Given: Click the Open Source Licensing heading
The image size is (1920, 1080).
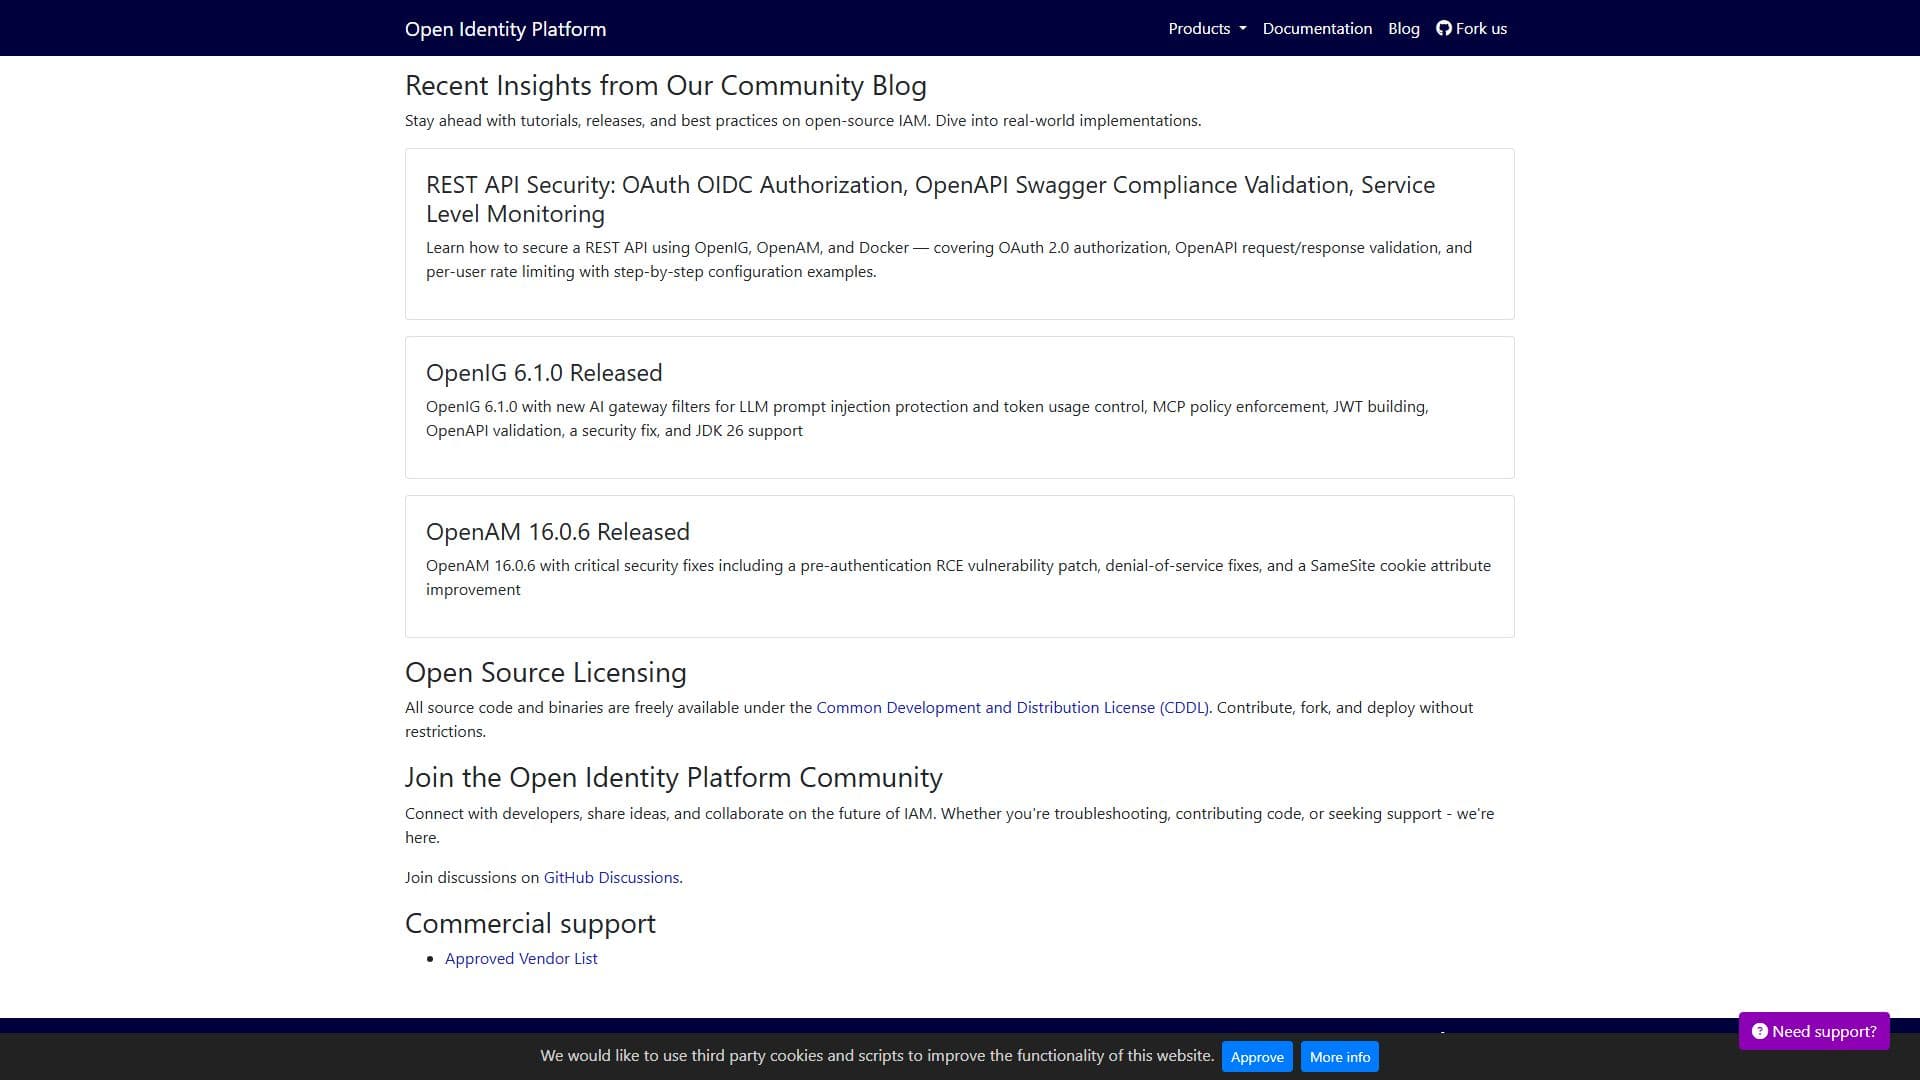Looking at the screenshot, I should pos(546,673).
